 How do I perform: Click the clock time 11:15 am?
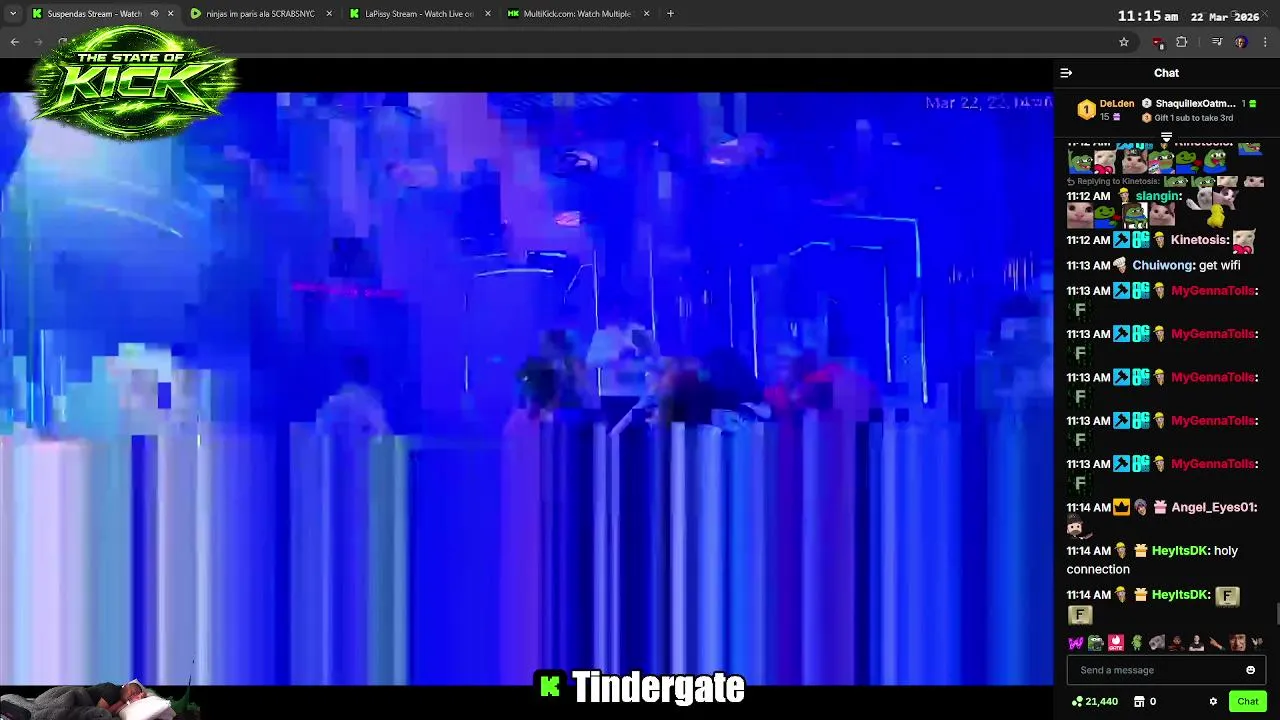(1147, 17)
